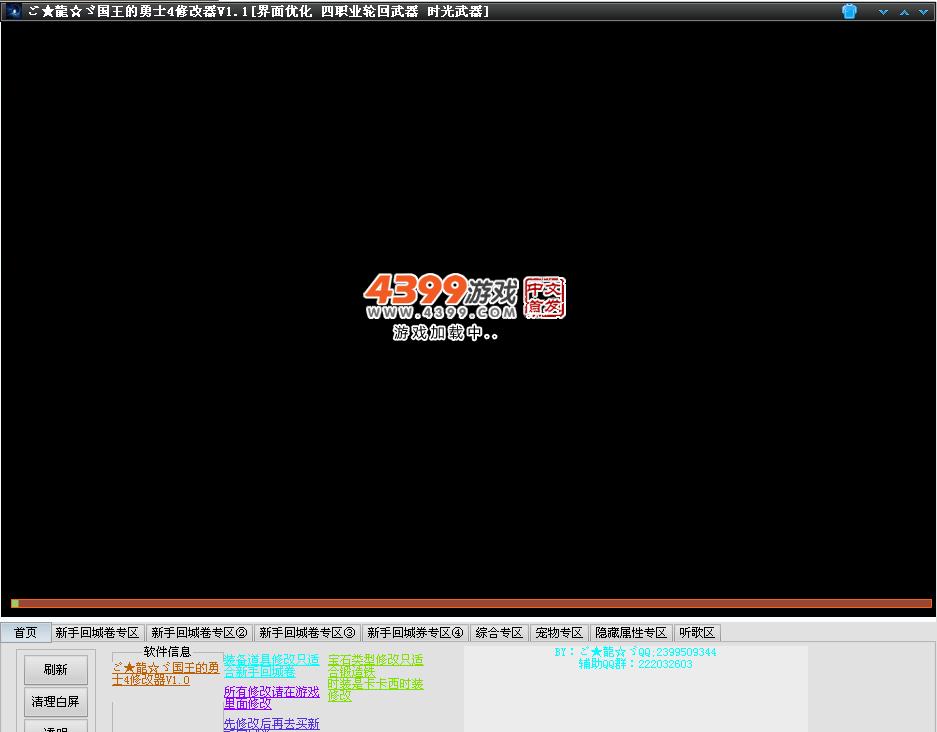Click the 刷新 button
The width and height of the screenshot is (937, 732).
[x=56, y=669]
